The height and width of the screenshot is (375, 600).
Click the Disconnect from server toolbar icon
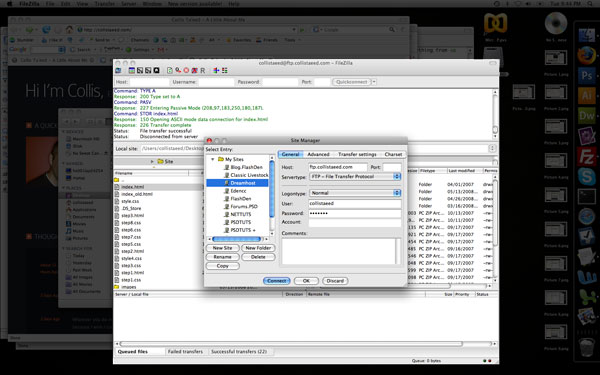[194, 70]
